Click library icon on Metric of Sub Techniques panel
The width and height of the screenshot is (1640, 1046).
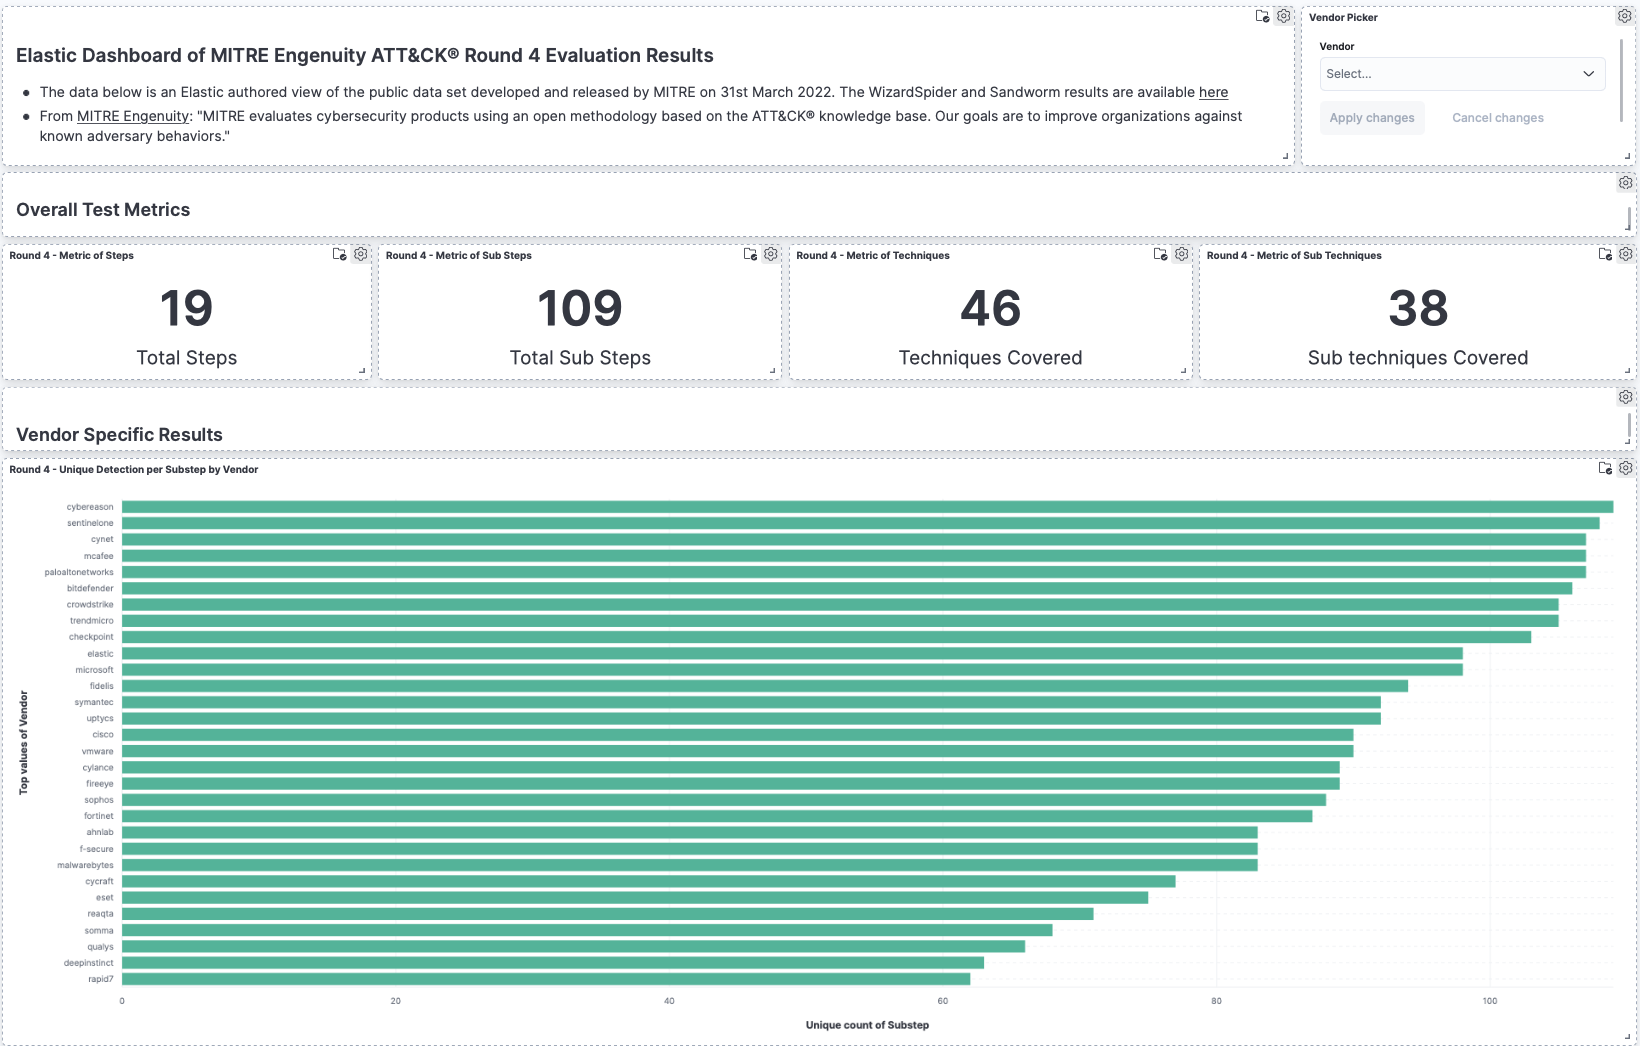1605,254
